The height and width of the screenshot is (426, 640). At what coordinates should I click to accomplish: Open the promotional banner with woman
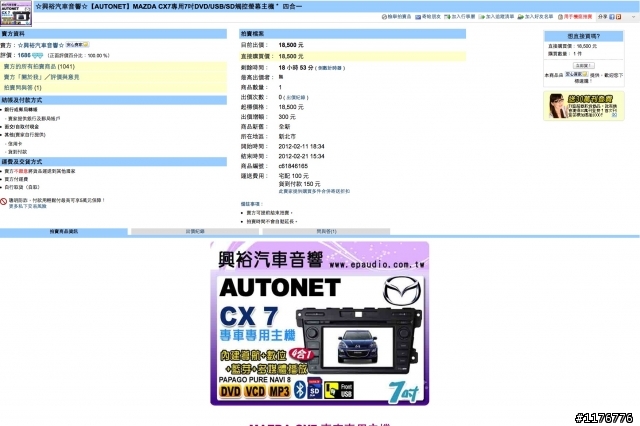tap(584, 106)
